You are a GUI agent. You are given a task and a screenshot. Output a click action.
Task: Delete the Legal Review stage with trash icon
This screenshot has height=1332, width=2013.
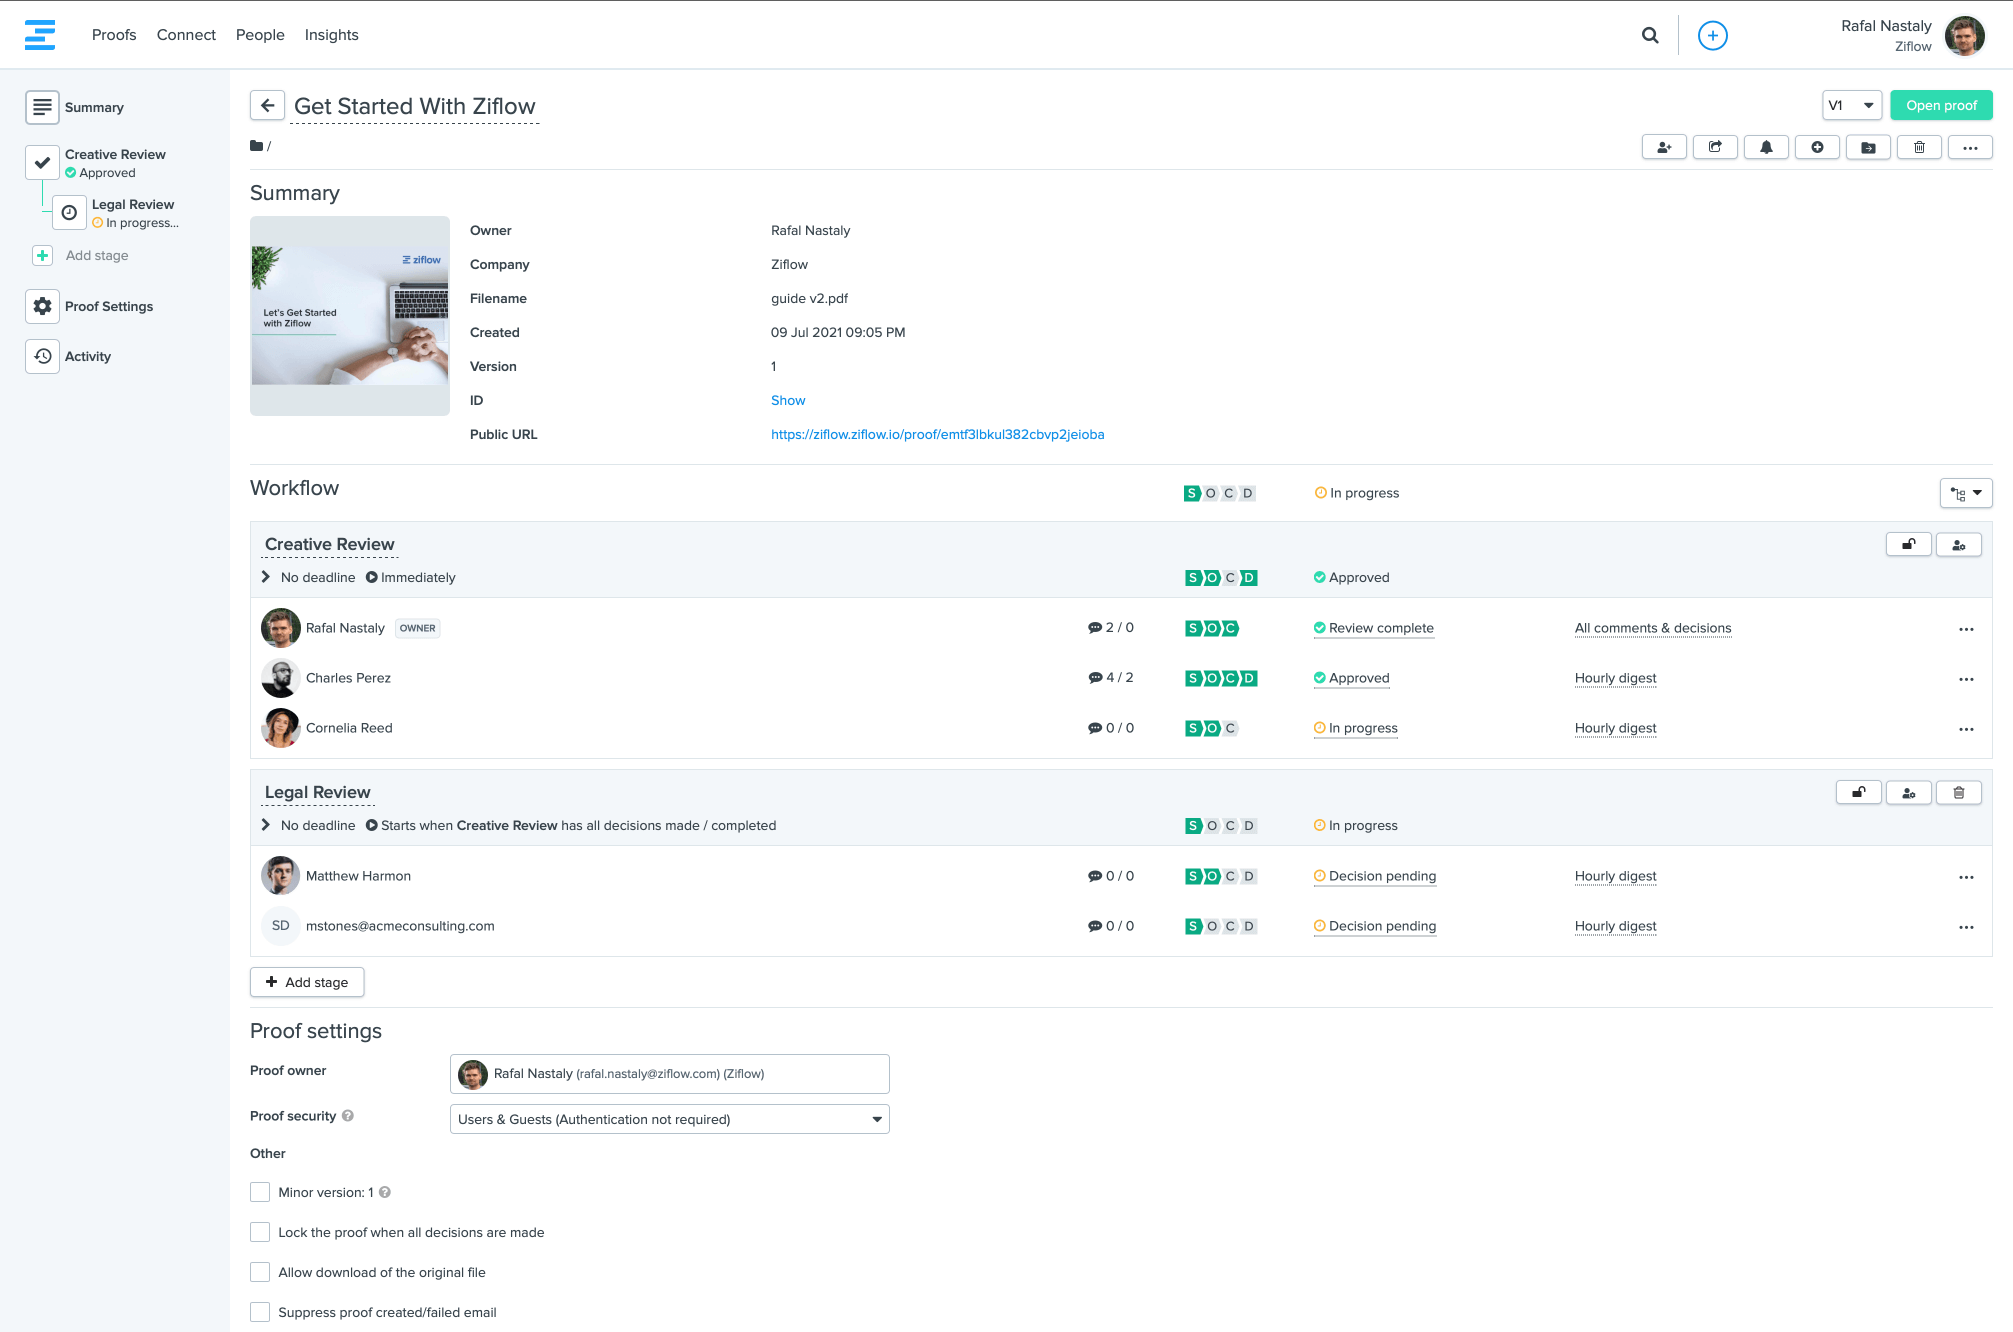tap(1959, 792)
